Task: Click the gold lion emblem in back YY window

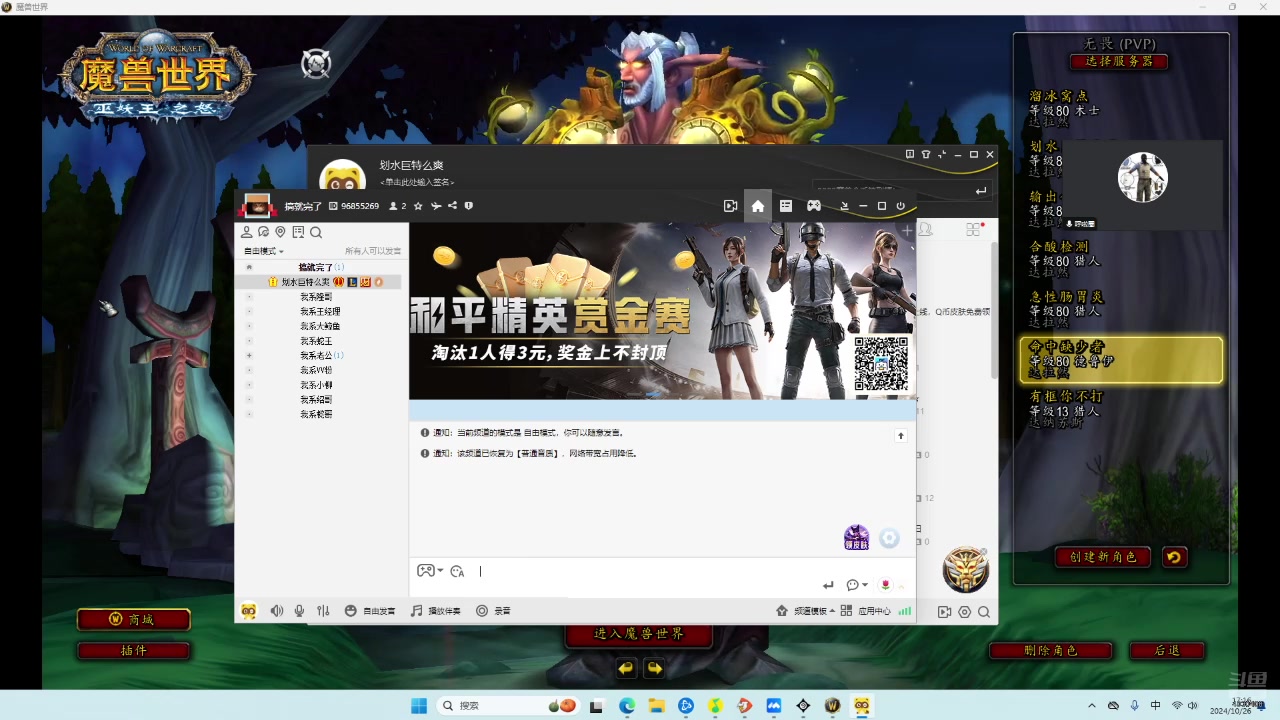Action: 965,570
